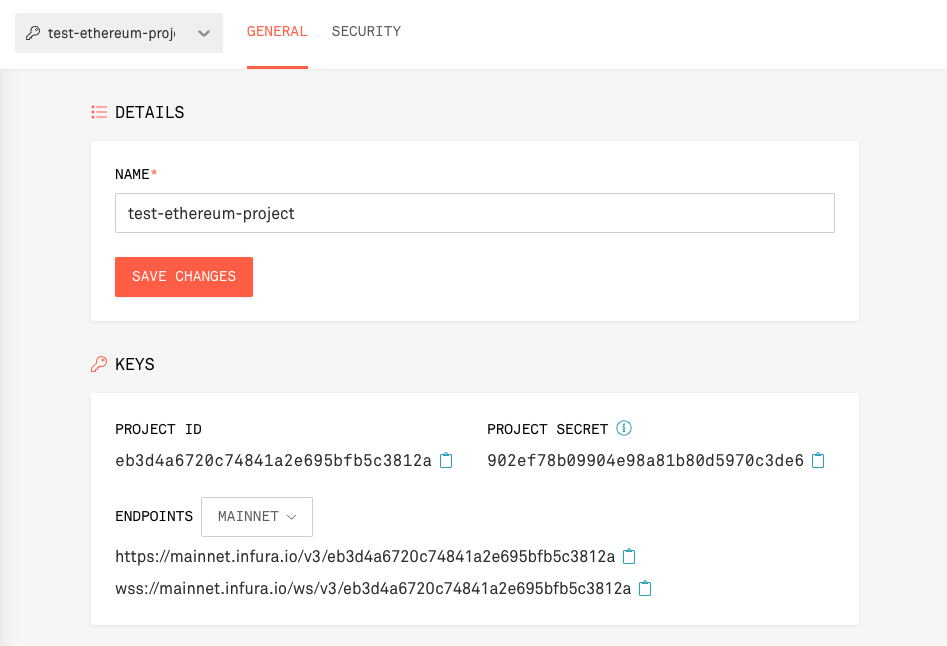Select the General tab
Viewport: 947px width, 646px height.
pos(277,31)
